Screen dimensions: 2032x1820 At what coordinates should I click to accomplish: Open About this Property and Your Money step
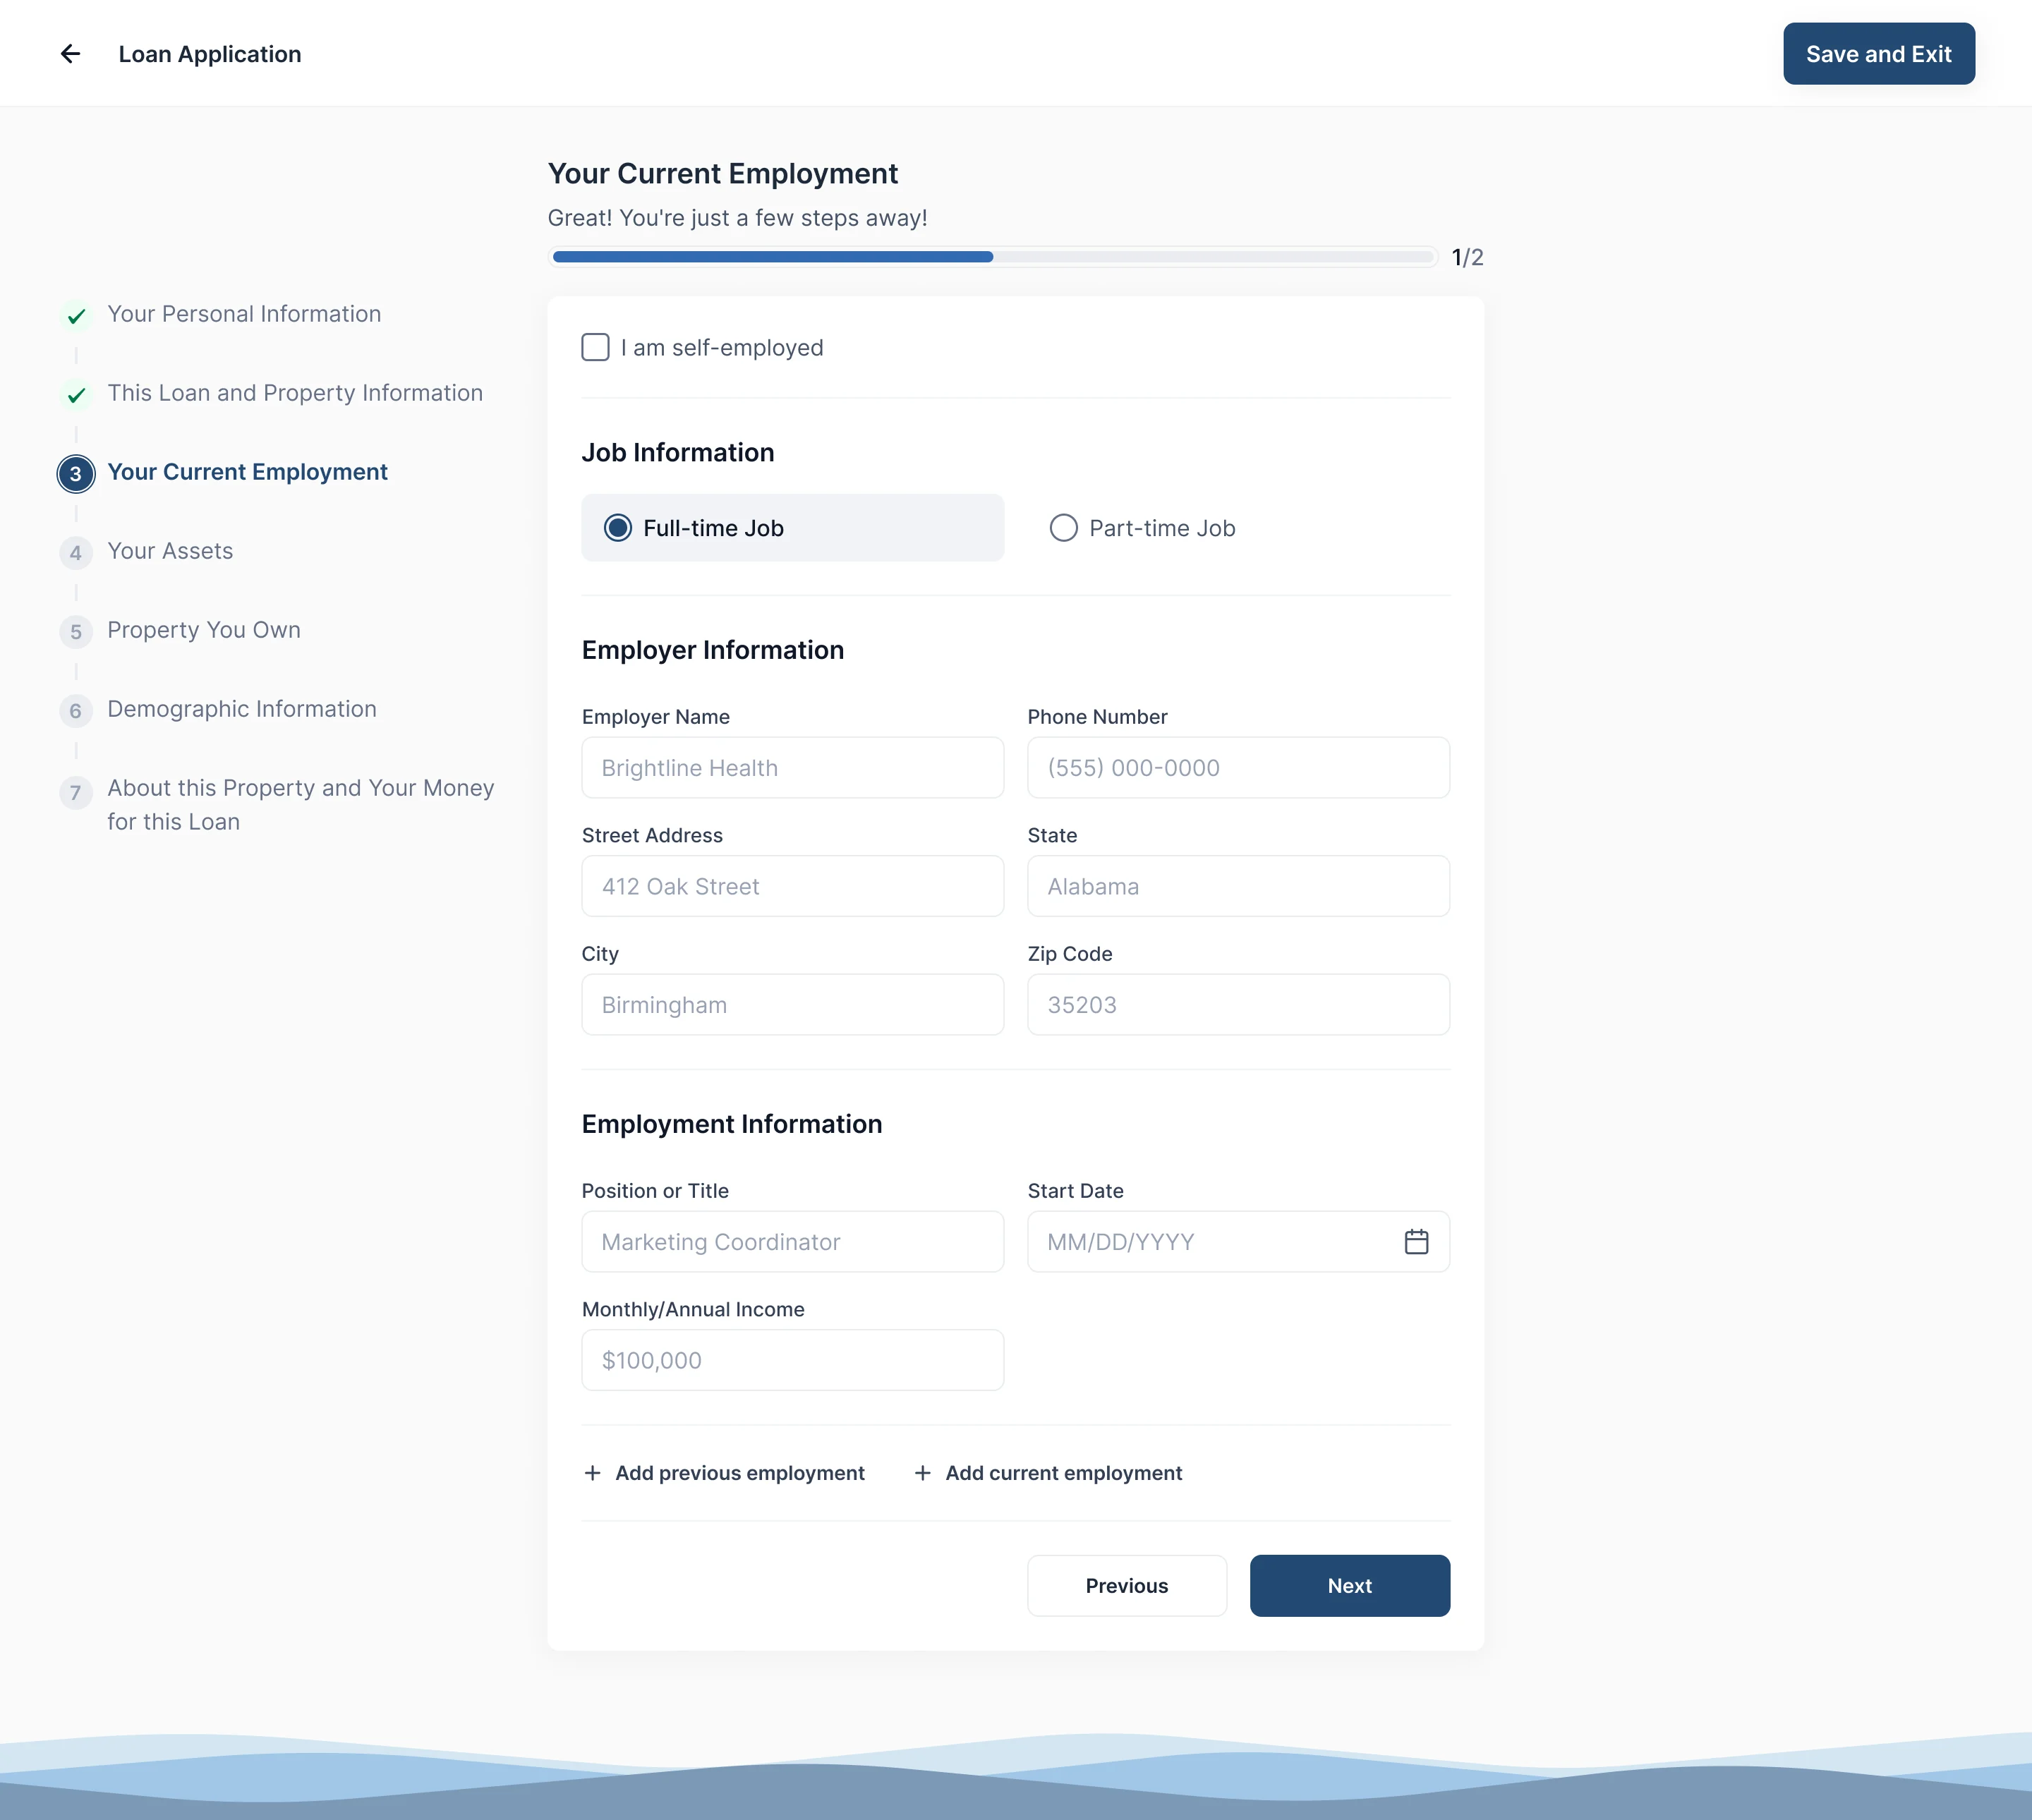pos(301,805)
